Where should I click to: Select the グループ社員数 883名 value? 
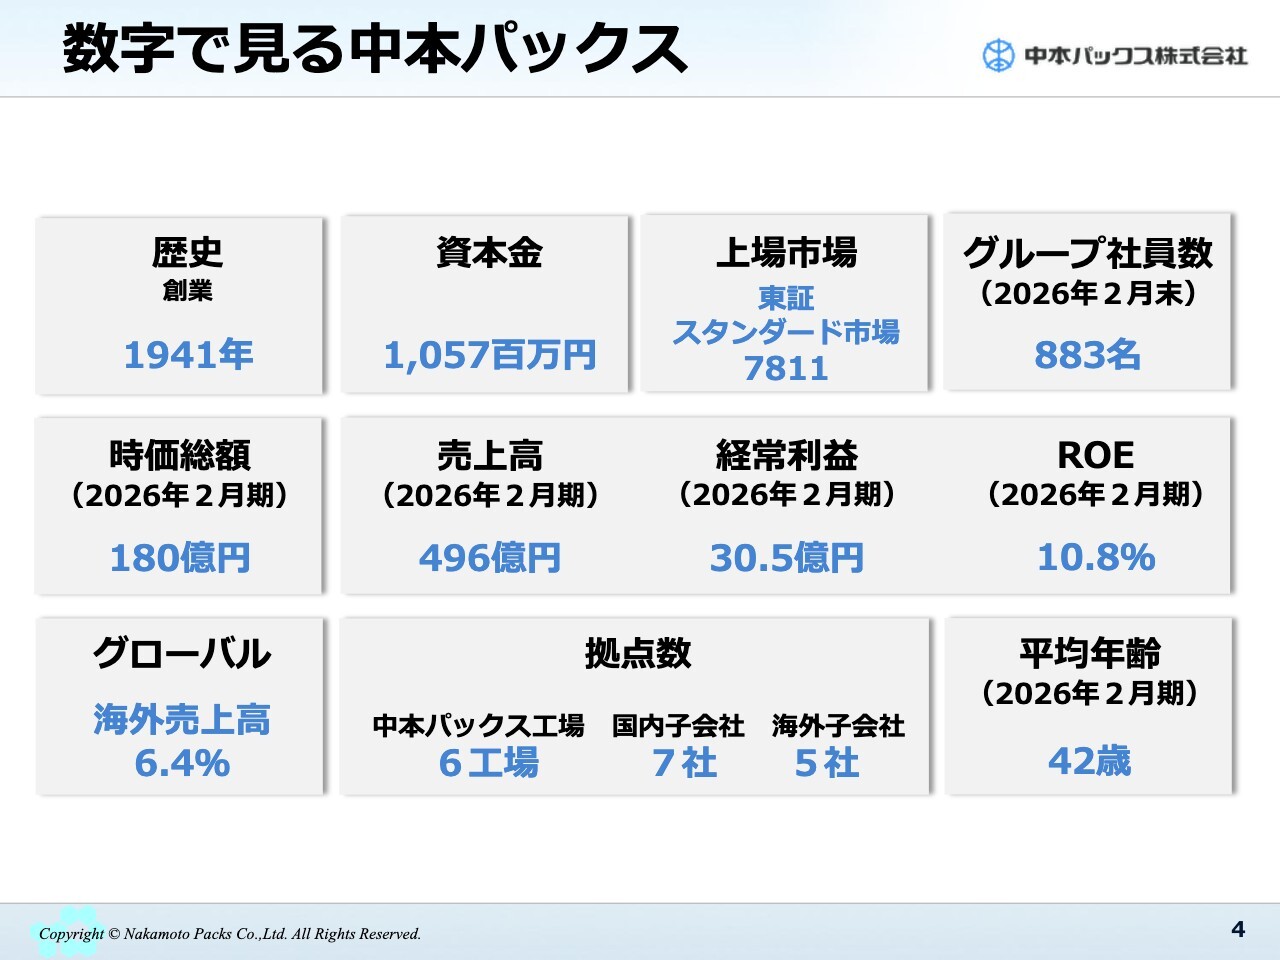click(1087, 355)
